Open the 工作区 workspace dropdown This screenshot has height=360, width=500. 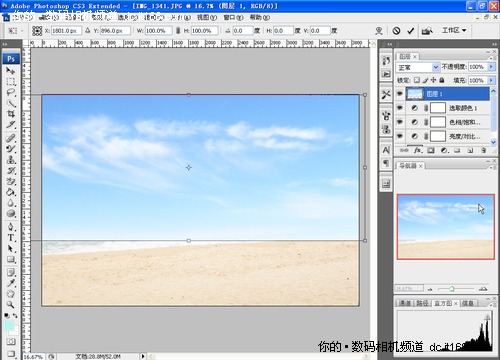click(x=454, y=30)
